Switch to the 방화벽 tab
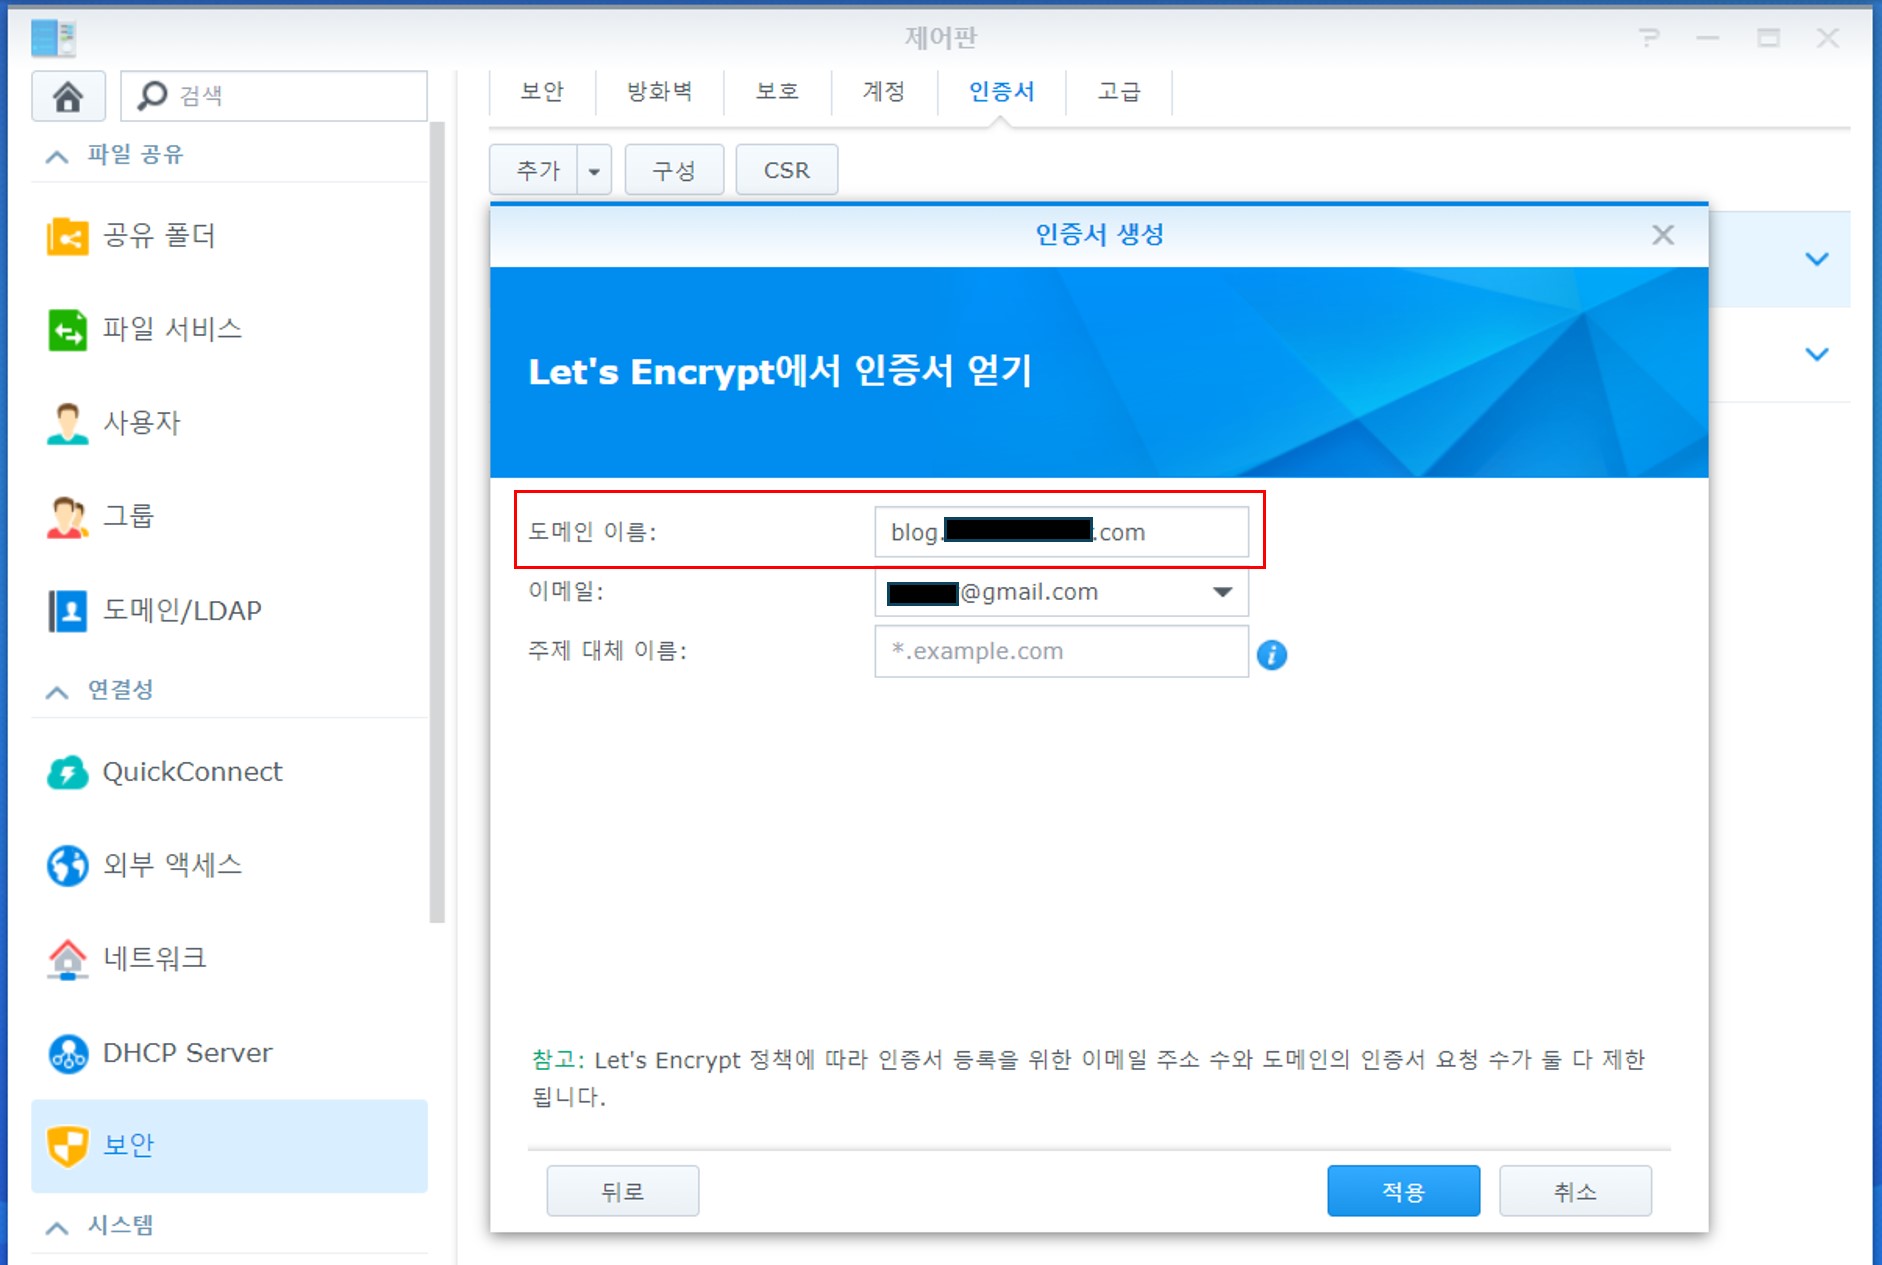The width and height of the screenshot is (1882, 1265). pyautogui.click(x=660, y=92)
